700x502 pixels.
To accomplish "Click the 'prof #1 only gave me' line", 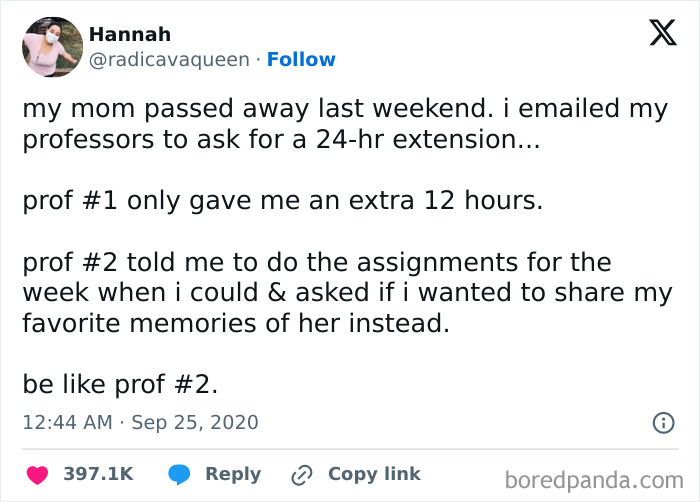I will tap(282, 201).
